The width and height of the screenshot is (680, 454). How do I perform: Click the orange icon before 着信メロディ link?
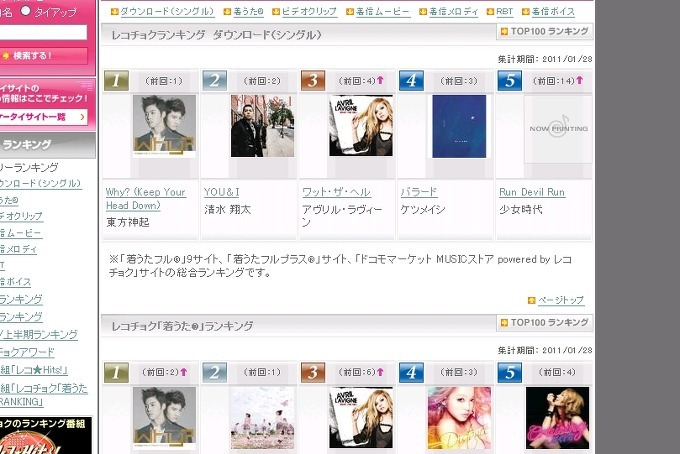point(423,12)
